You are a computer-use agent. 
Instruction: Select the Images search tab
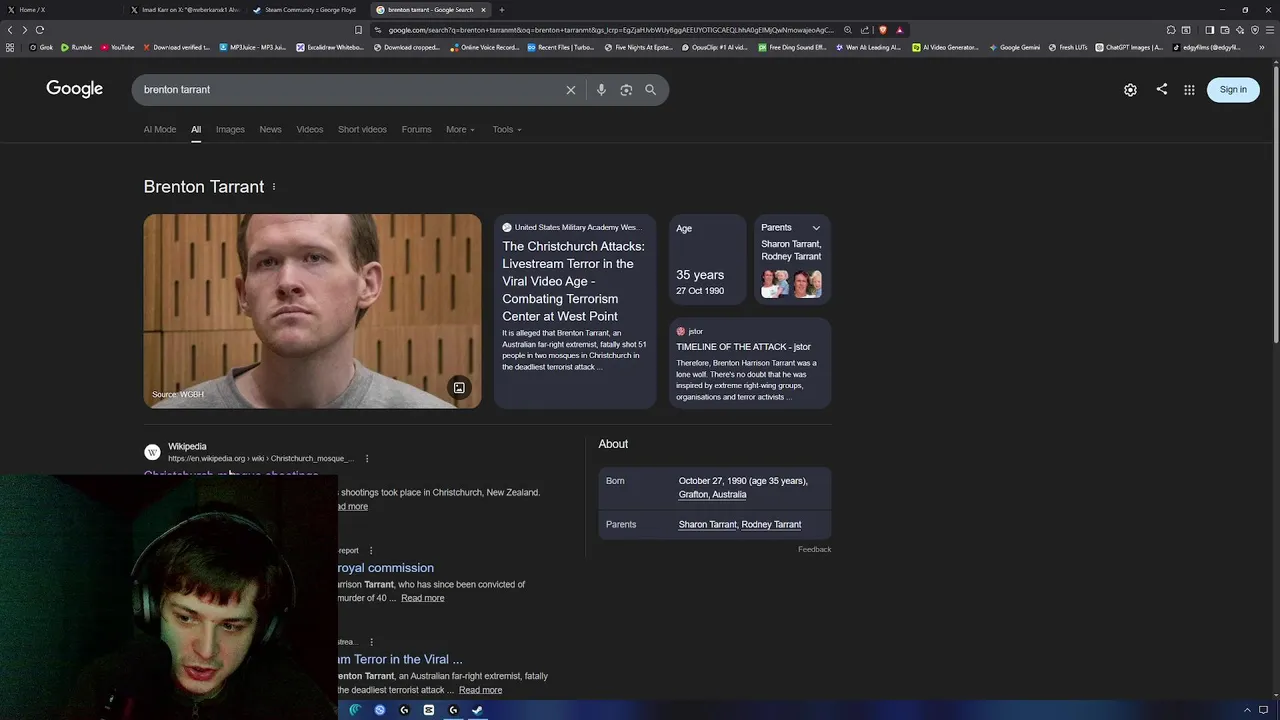pyautogui.click(x=230, y=129)
